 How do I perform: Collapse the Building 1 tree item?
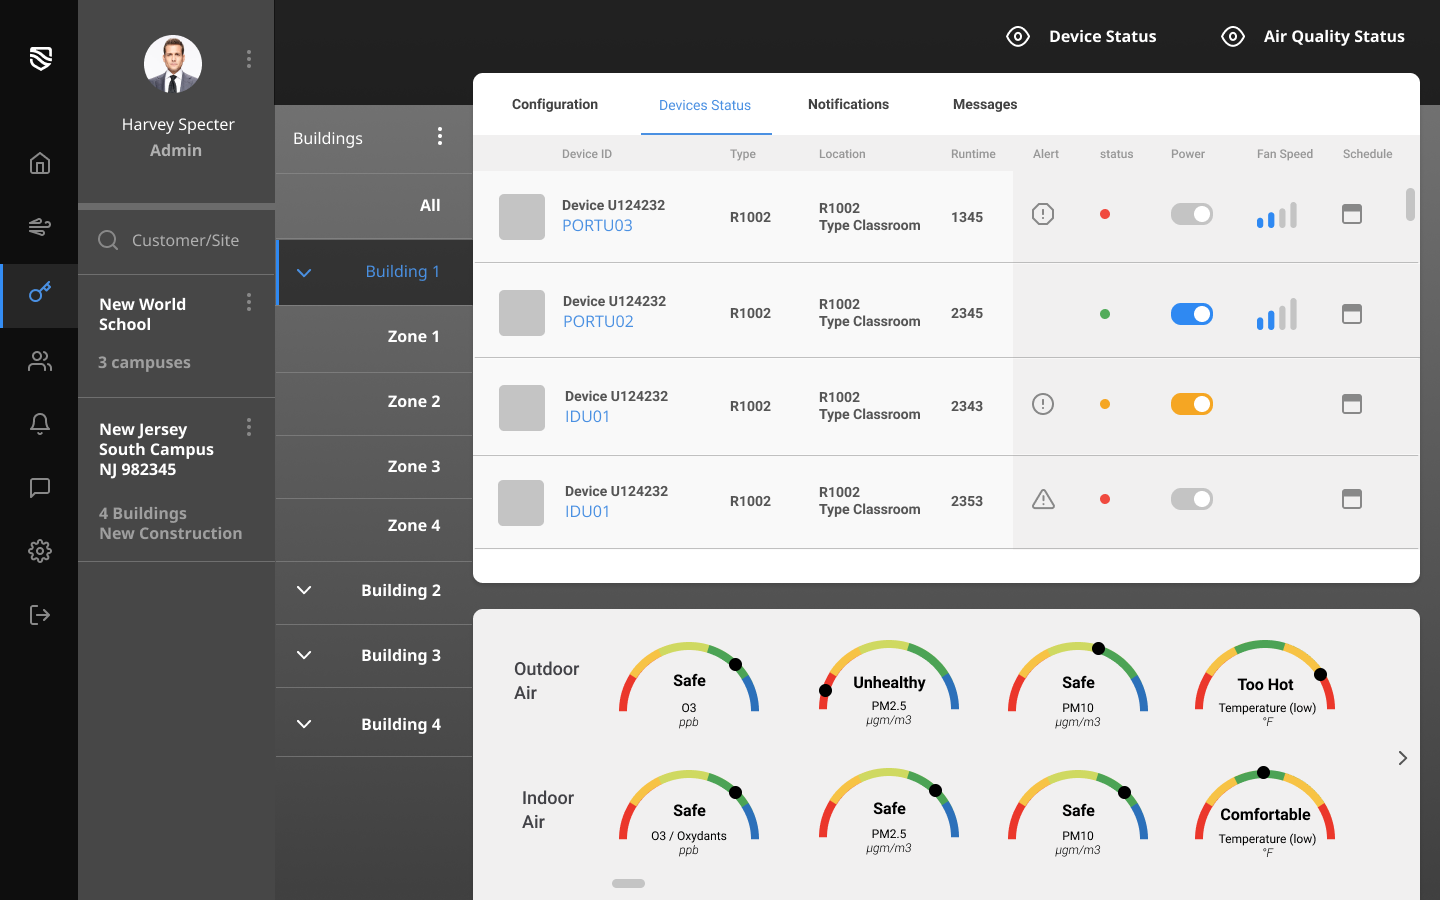pyautogui.click(x=304, y=271)
